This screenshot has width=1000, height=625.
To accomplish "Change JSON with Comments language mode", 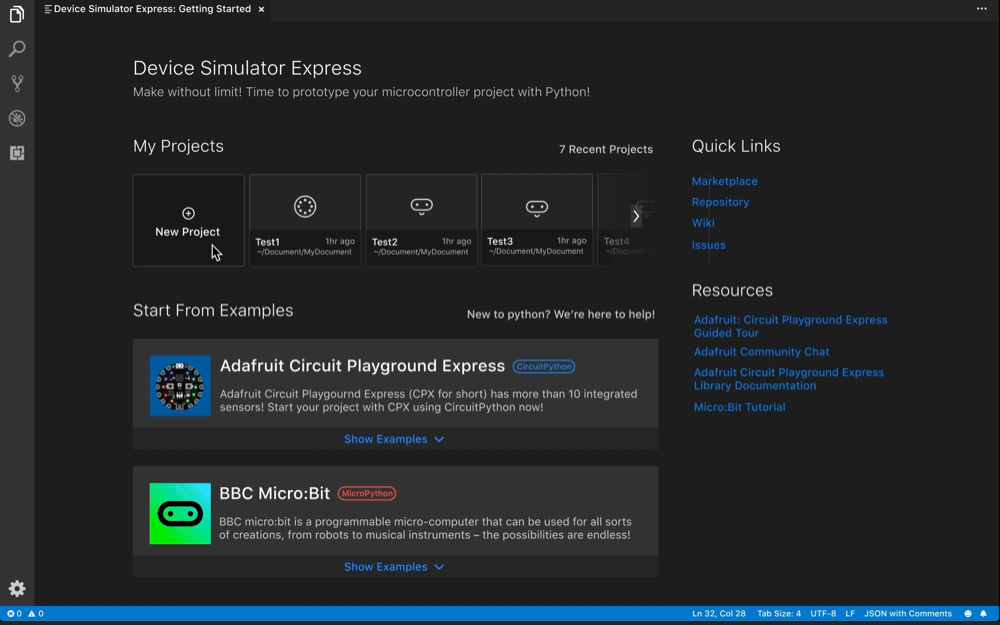I will tap(908, 614).
